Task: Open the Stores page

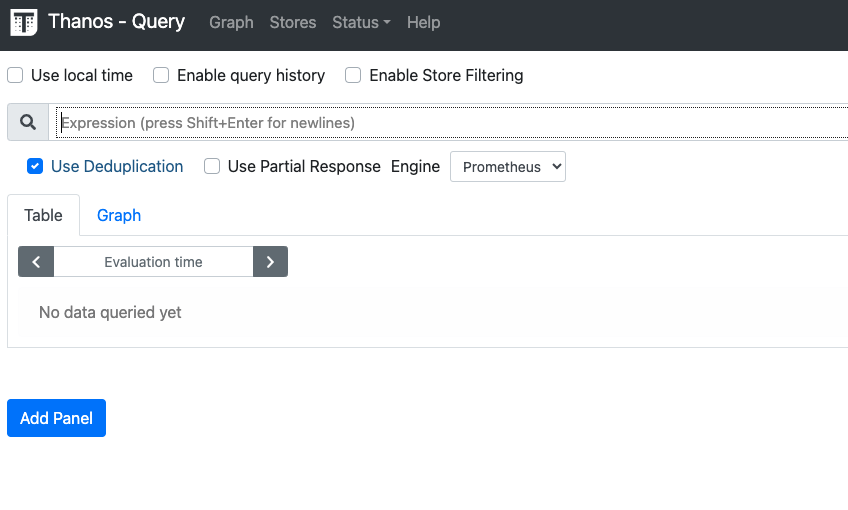Action: click(292, 22)
